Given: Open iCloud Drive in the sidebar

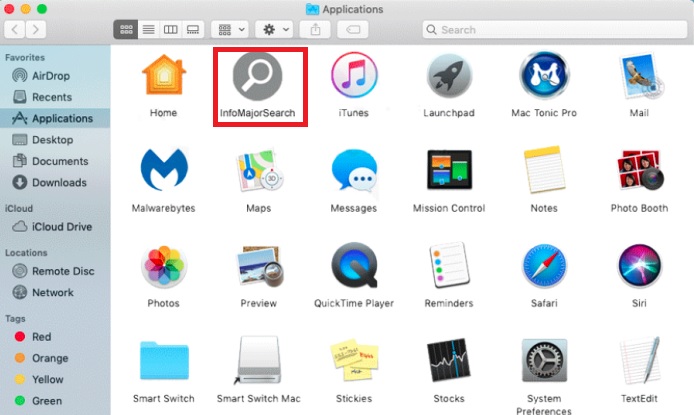Looking at the screenshot, I should pos(55,227).
